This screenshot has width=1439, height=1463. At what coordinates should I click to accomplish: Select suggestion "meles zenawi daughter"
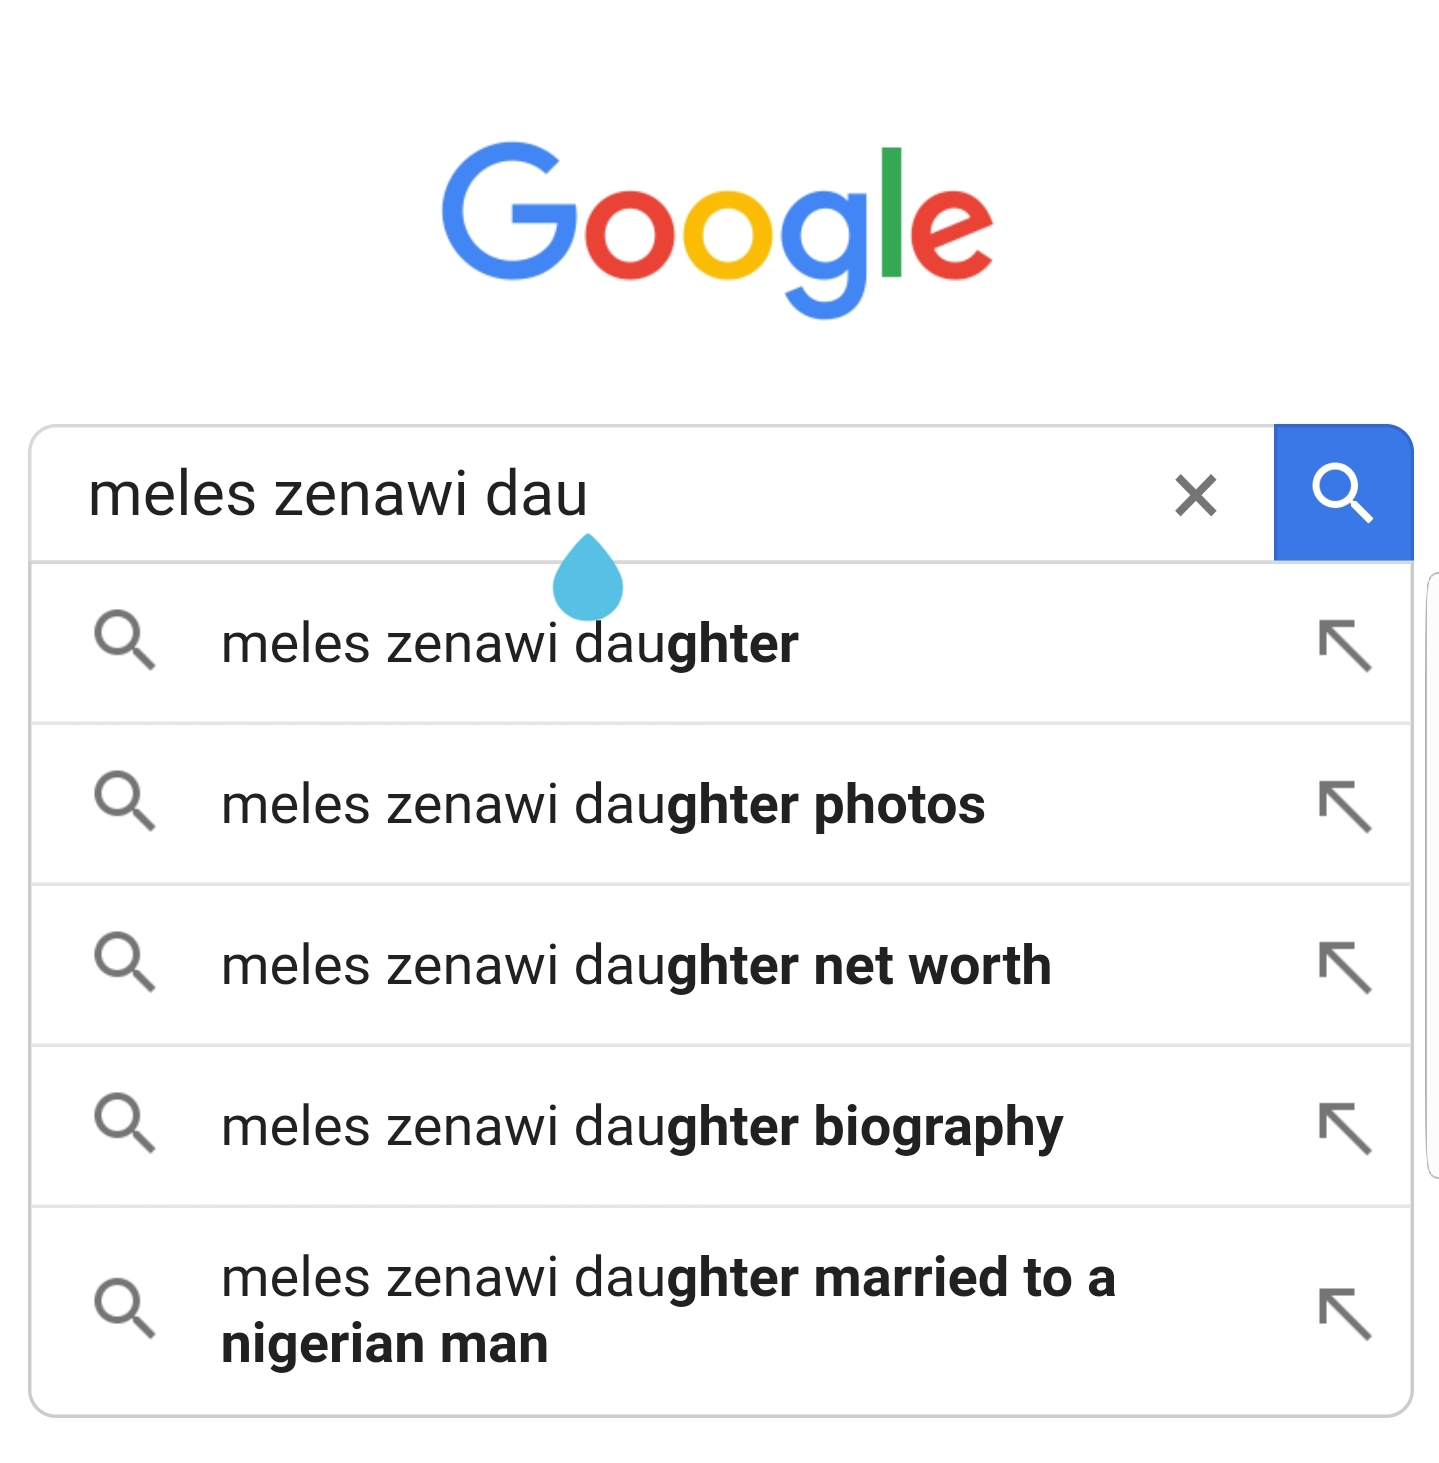tap(509, 644)
